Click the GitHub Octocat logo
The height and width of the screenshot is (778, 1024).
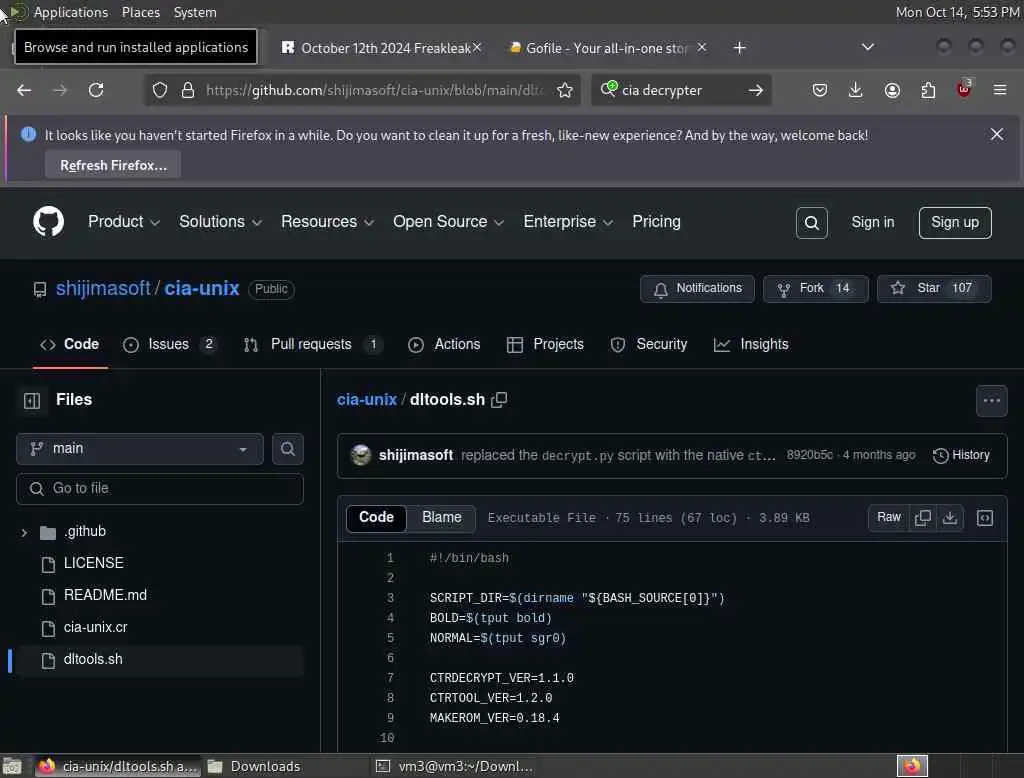pyautogui.click(x=49, y=221)
